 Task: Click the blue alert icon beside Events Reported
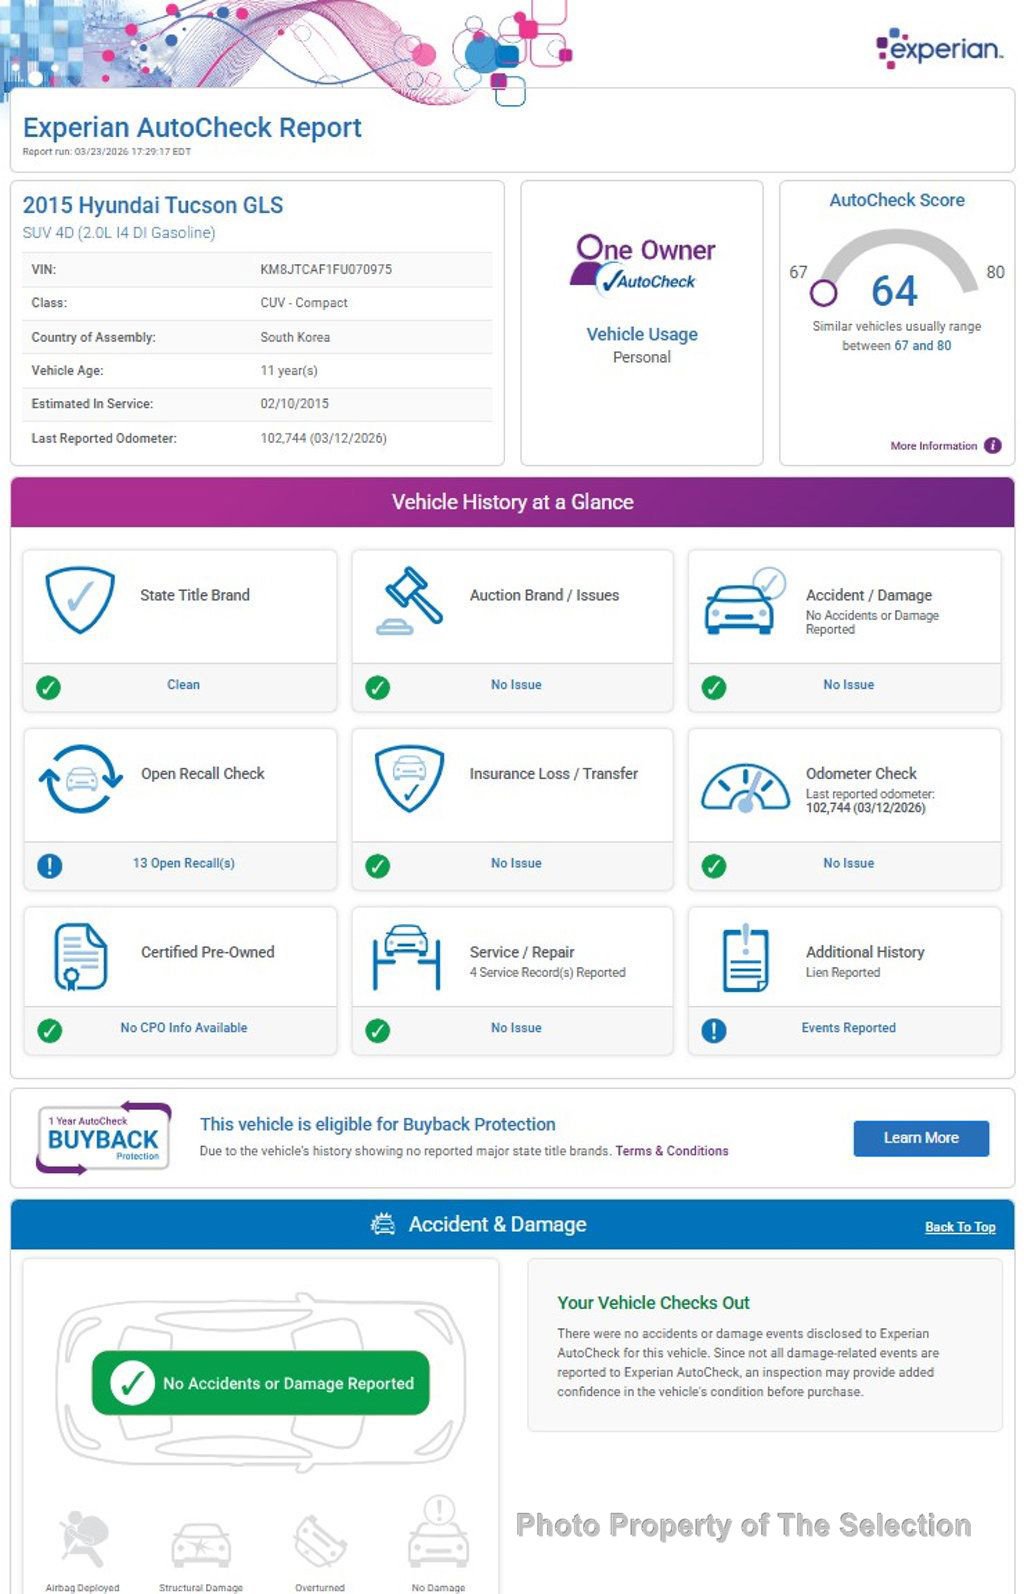713,1030
